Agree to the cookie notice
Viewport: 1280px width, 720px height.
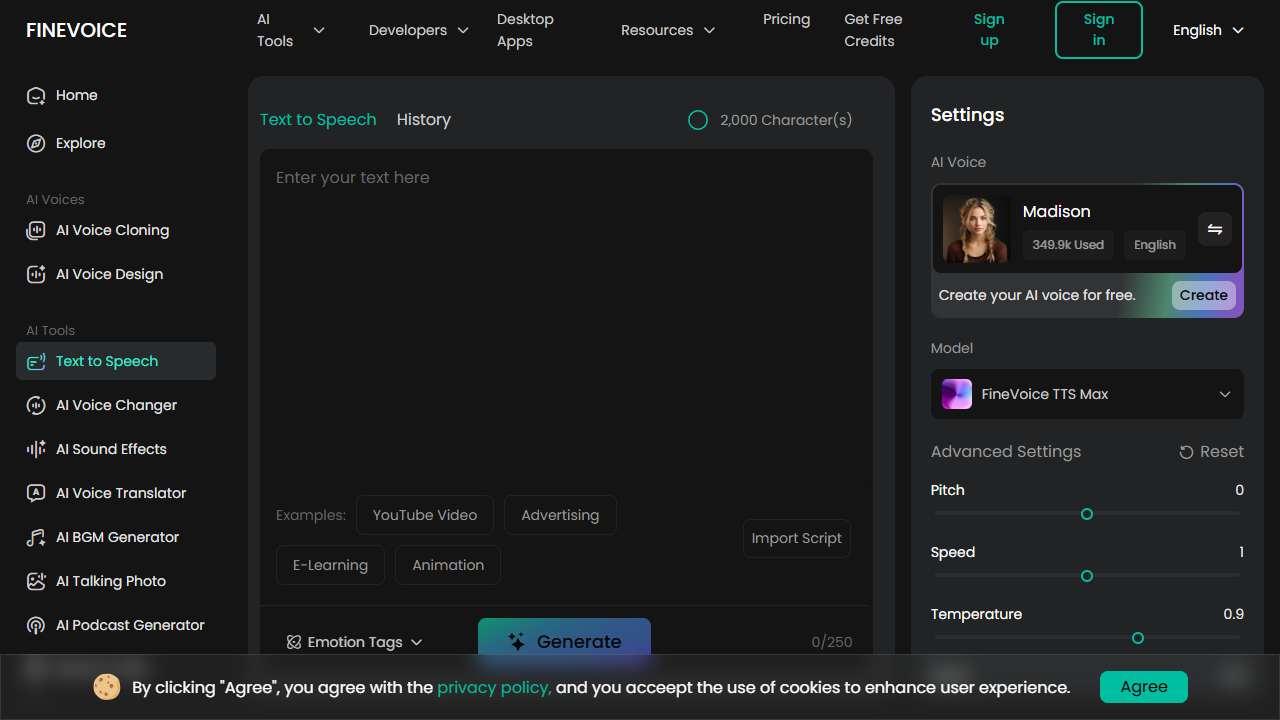(1143, 687)
